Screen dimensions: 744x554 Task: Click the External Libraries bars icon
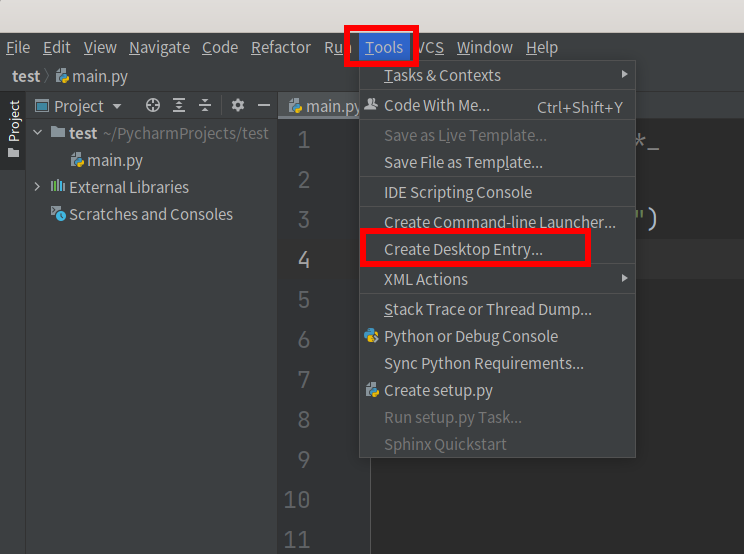(58, 186)
